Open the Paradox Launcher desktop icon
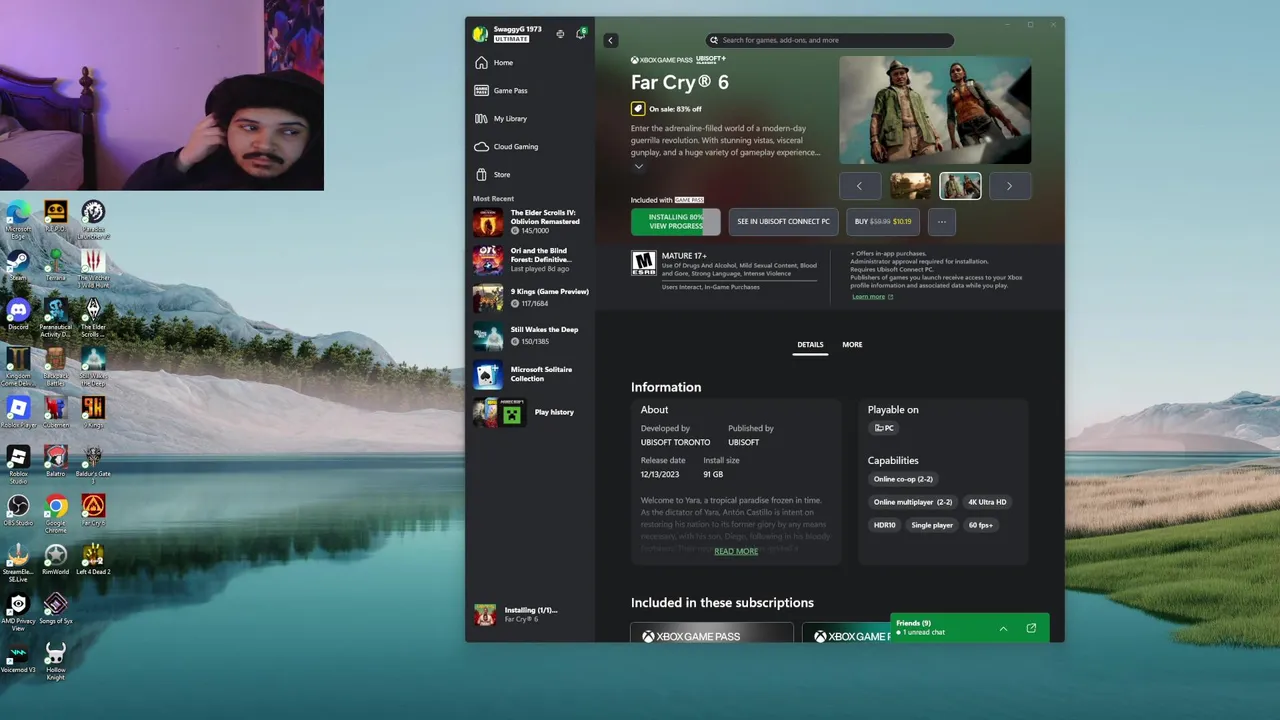Viewport: 1280px width, 720px height. [93, 220]
